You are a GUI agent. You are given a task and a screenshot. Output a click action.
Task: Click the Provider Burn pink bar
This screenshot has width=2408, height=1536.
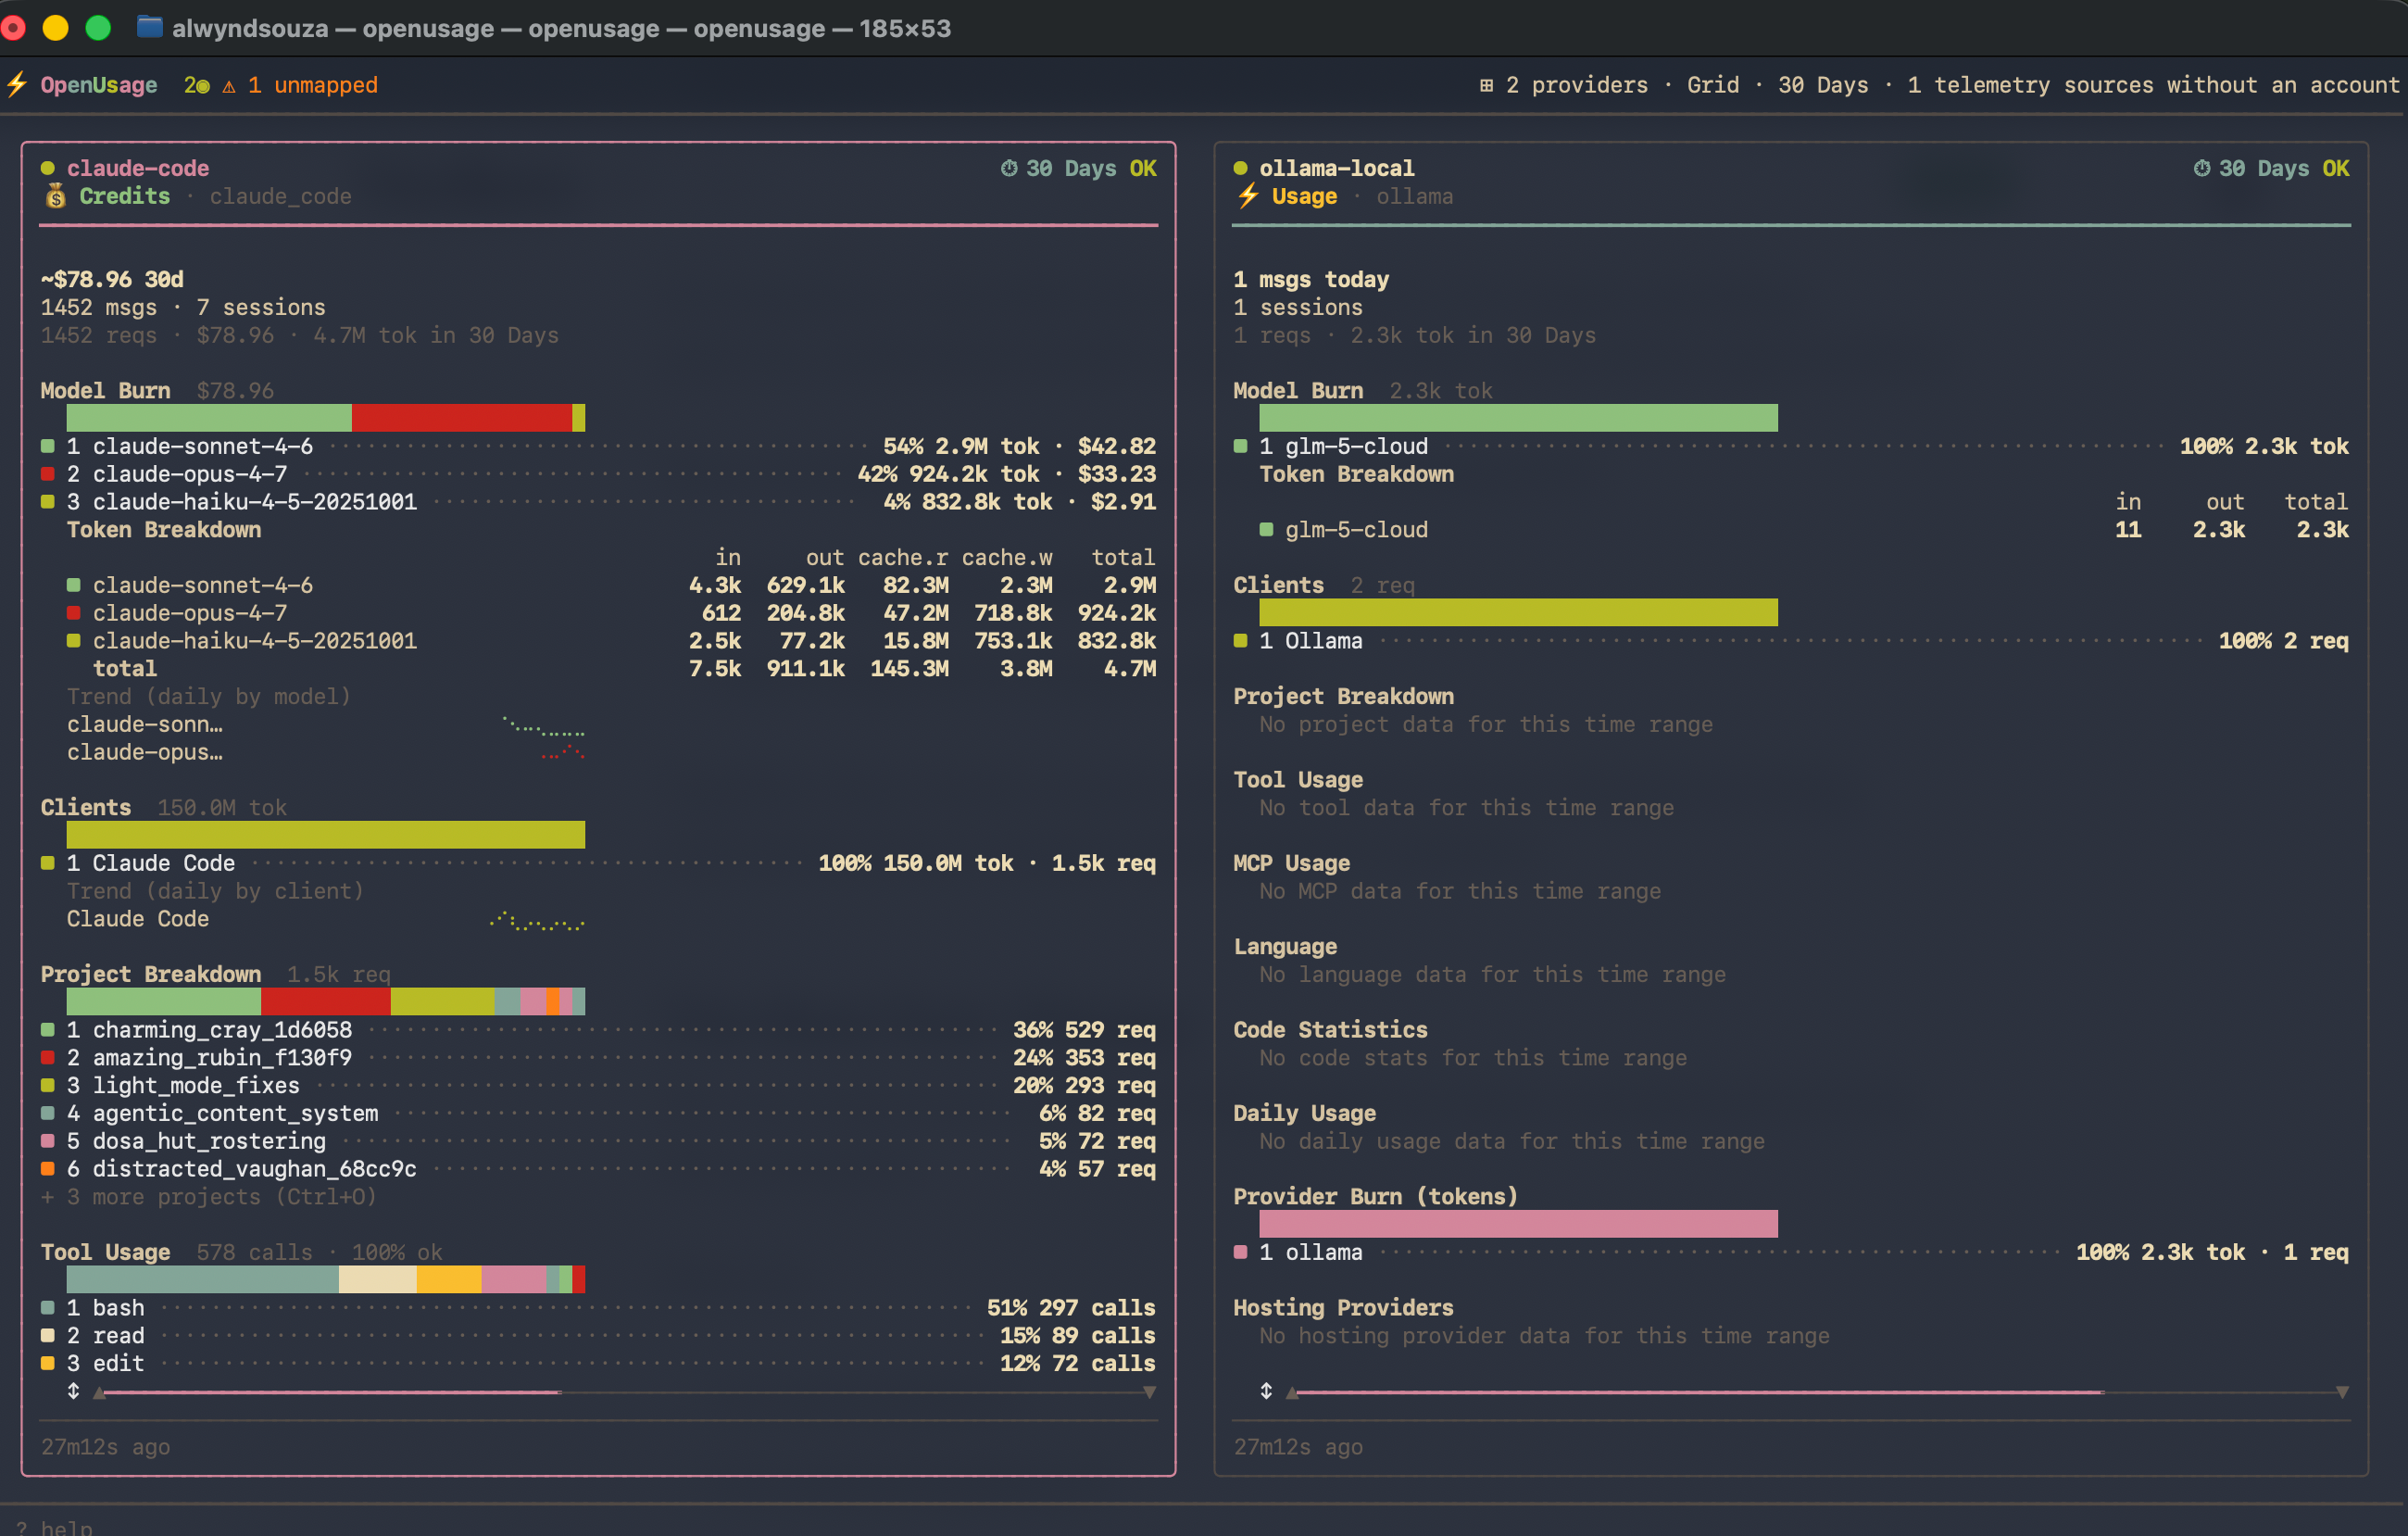1518,1223
